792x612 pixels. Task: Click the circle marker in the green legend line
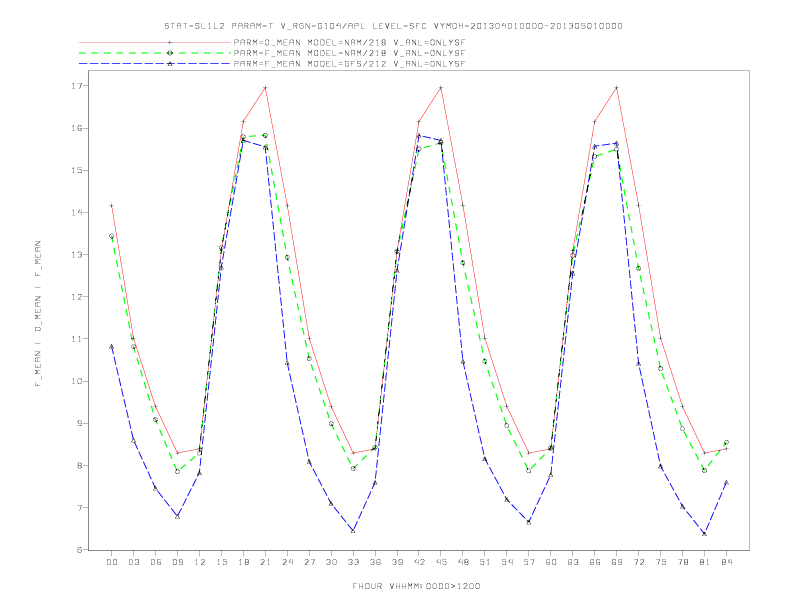point(170,53)
